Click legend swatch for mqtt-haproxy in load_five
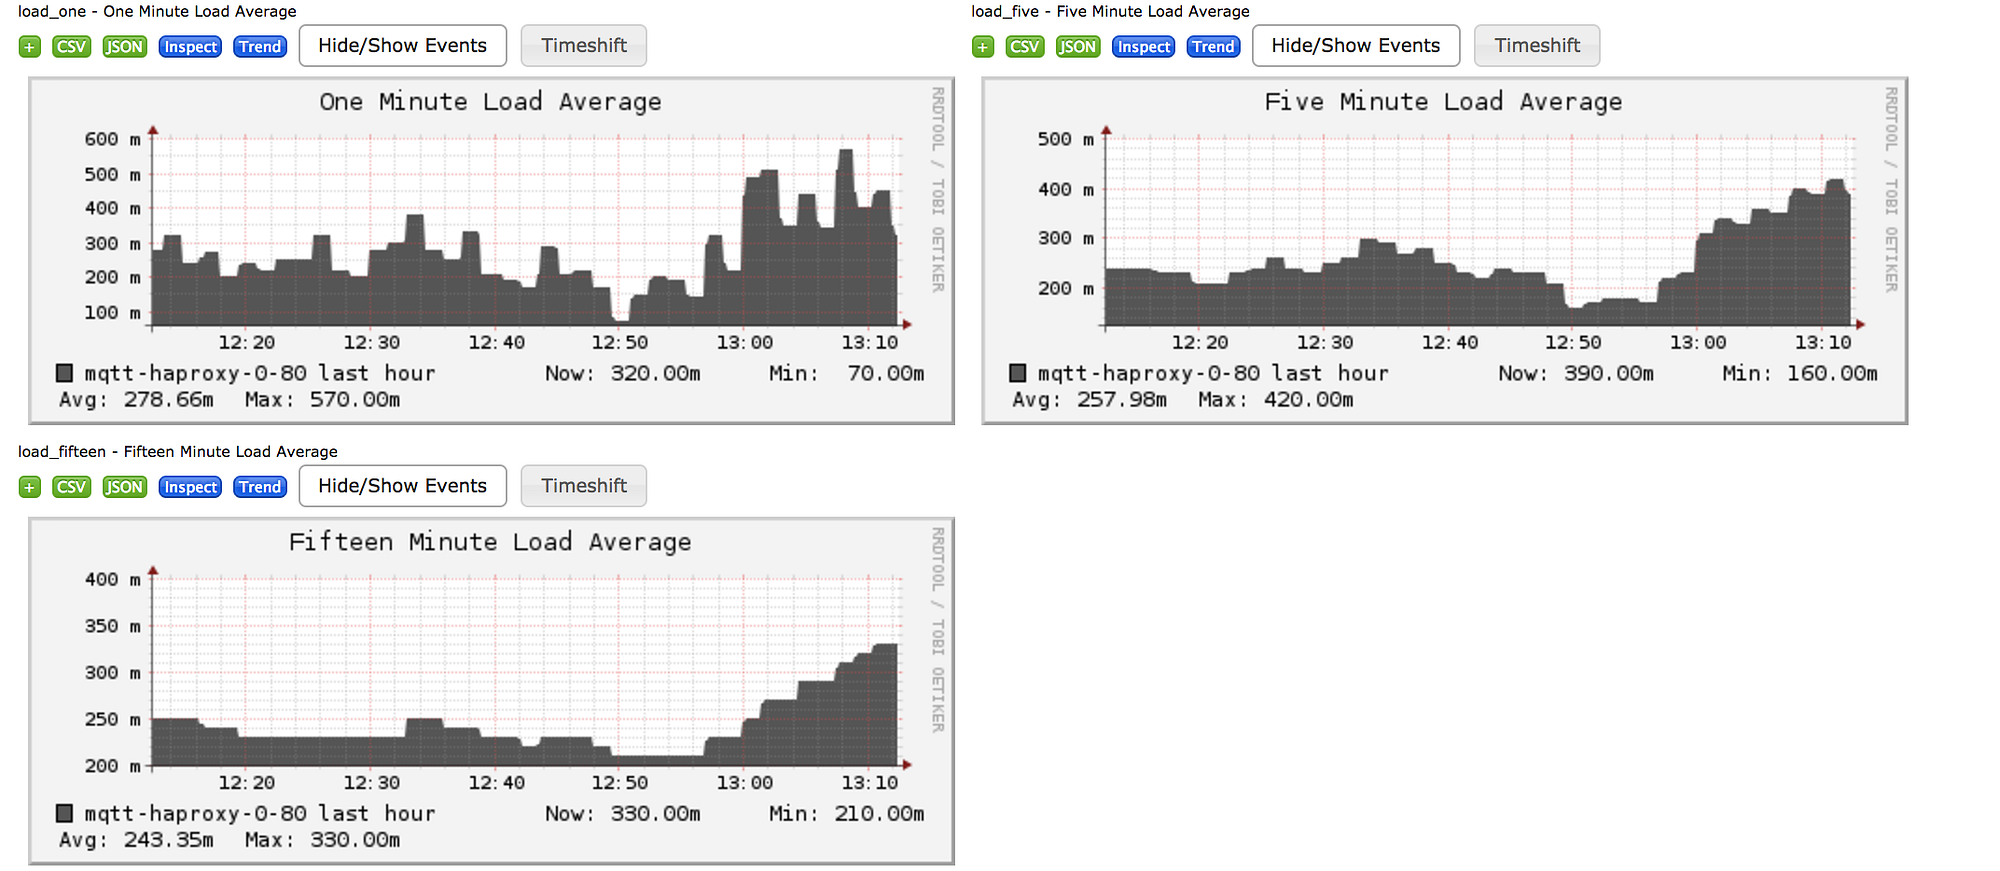The height and width of the screenshot is (871, 2000). pyautogui.click(x=1018, y=373)
